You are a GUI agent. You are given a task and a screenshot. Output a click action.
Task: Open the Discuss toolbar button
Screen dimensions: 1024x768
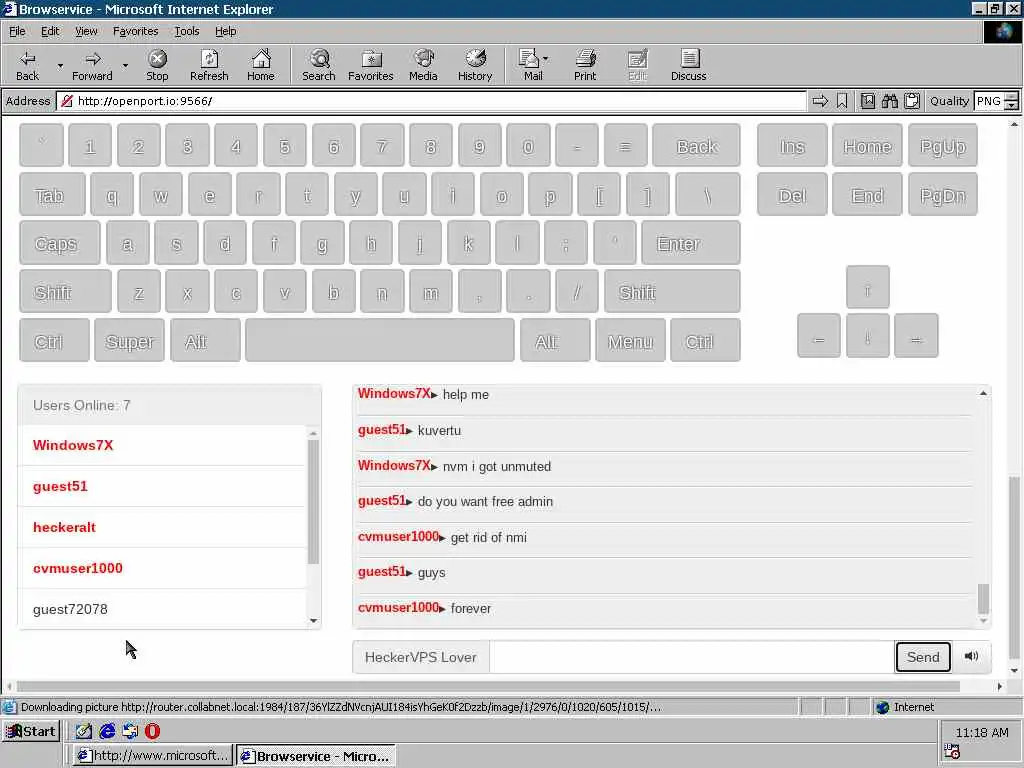coord(688,65)
